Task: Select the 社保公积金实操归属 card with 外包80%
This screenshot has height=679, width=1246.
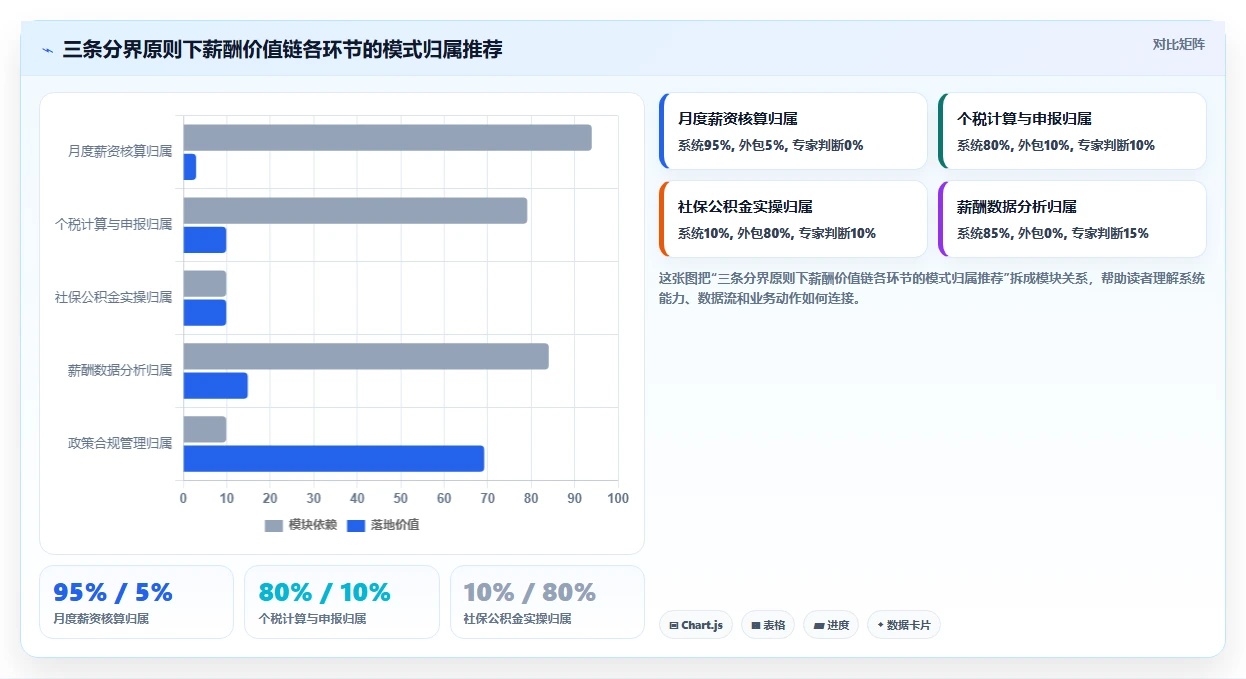Action: tap(793, 219)
